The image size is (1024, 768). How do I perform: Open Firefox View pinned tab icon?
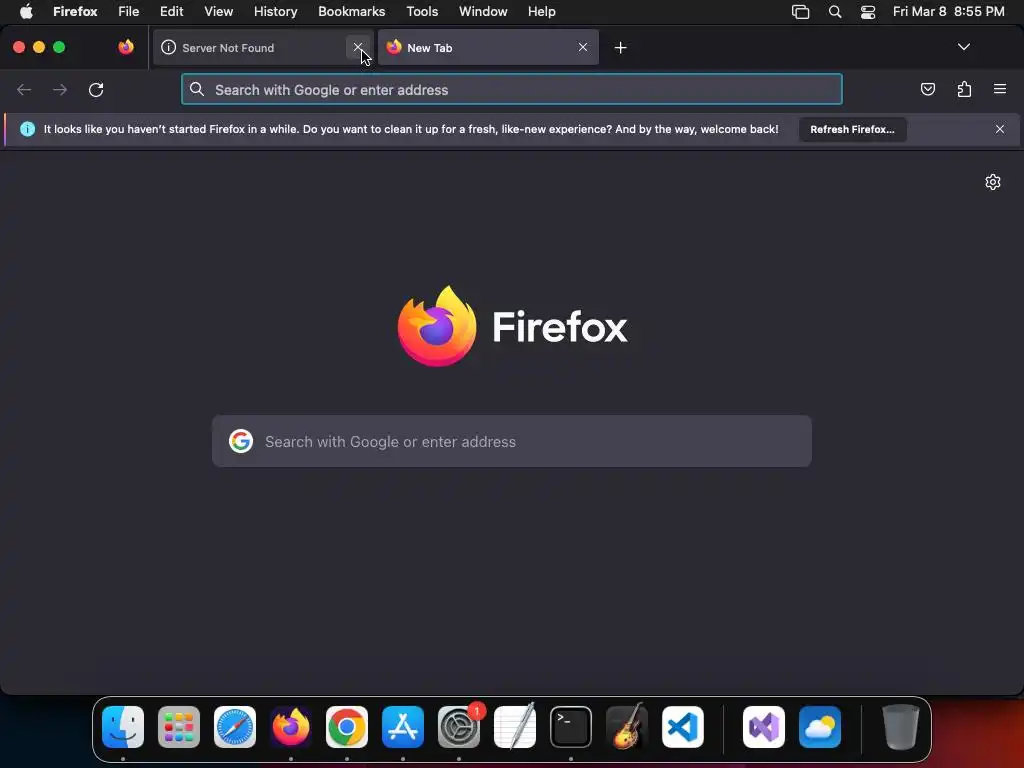pos(126,47)
